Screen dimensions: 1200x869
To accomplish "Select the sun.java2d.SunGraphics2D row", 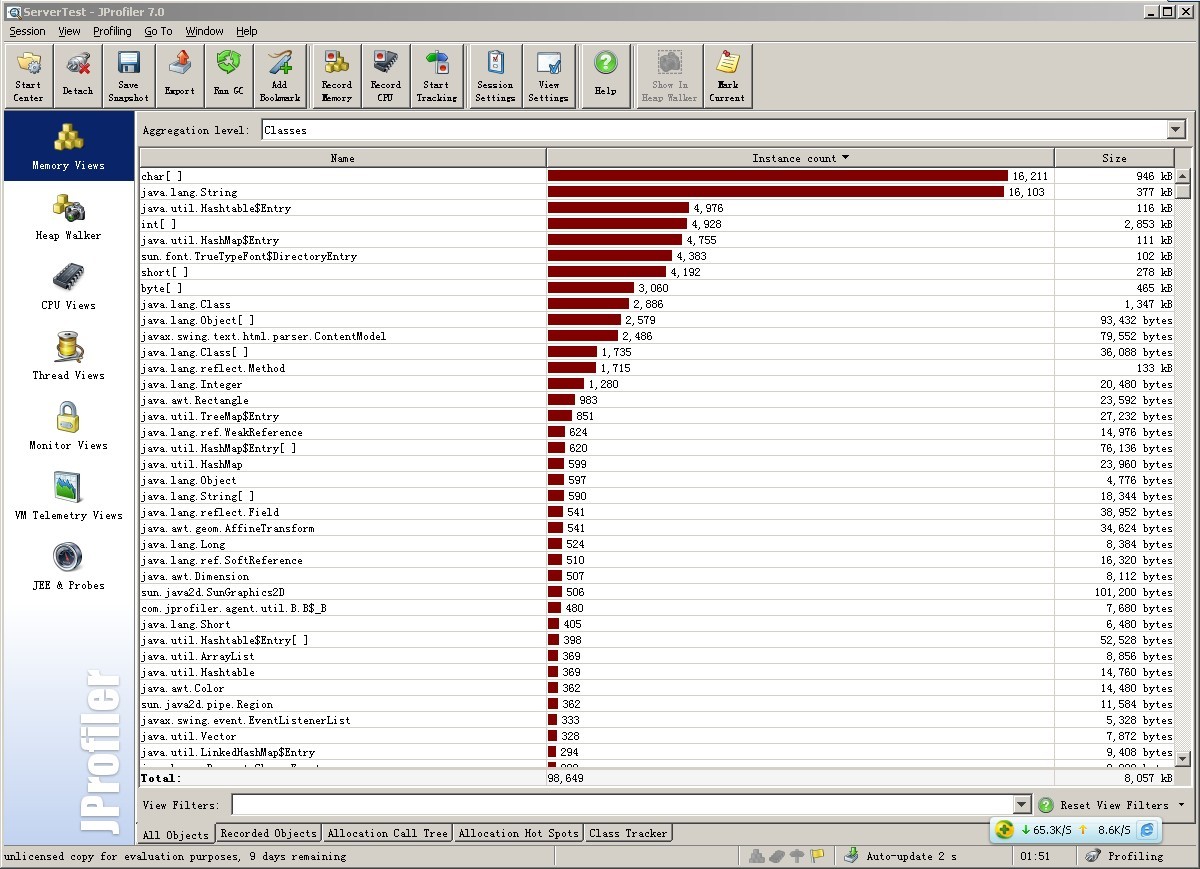I will coord(657,592).
